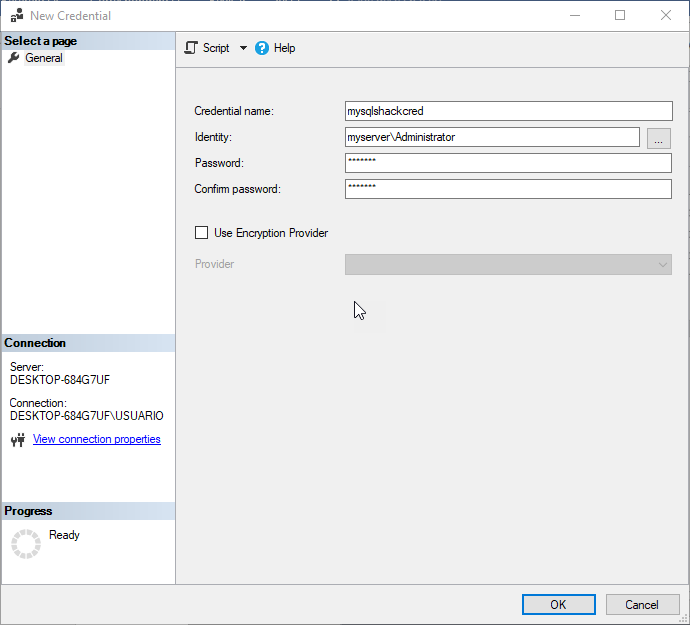
Task: Focus the Password field
Action: (x=507, y=163)
